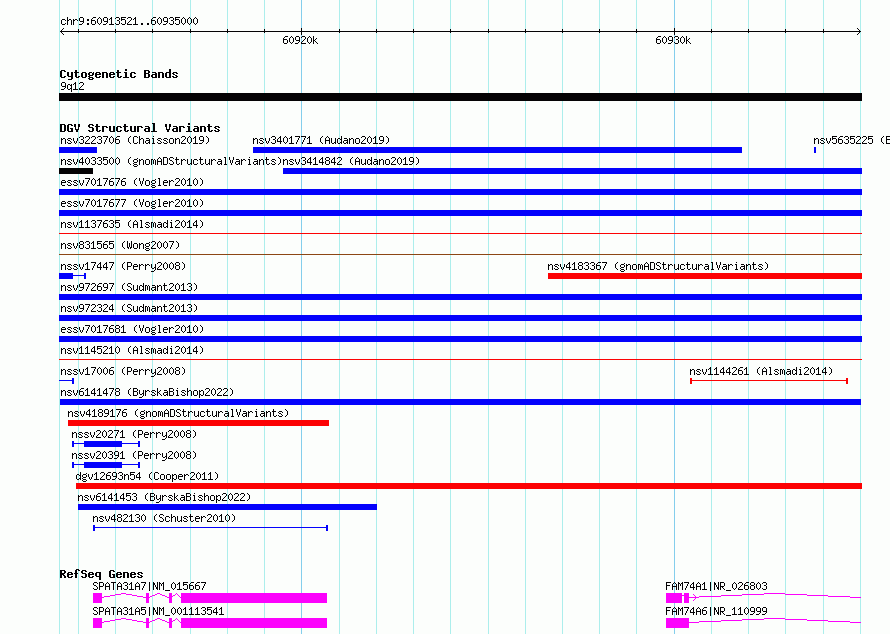The height and width of the screenshot is (634, 890).
Task: Select variant nsv3401771 (Audano2019) blue bar
Action: 497,150
